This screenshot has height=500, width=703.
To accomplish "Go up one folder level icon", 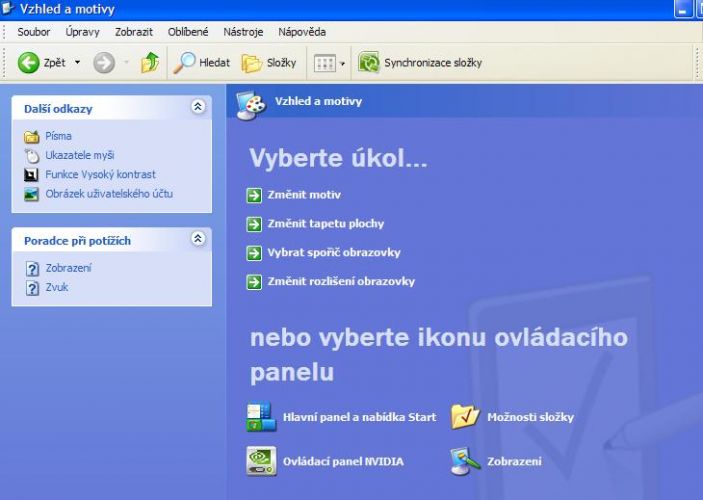I will [150, 62].
